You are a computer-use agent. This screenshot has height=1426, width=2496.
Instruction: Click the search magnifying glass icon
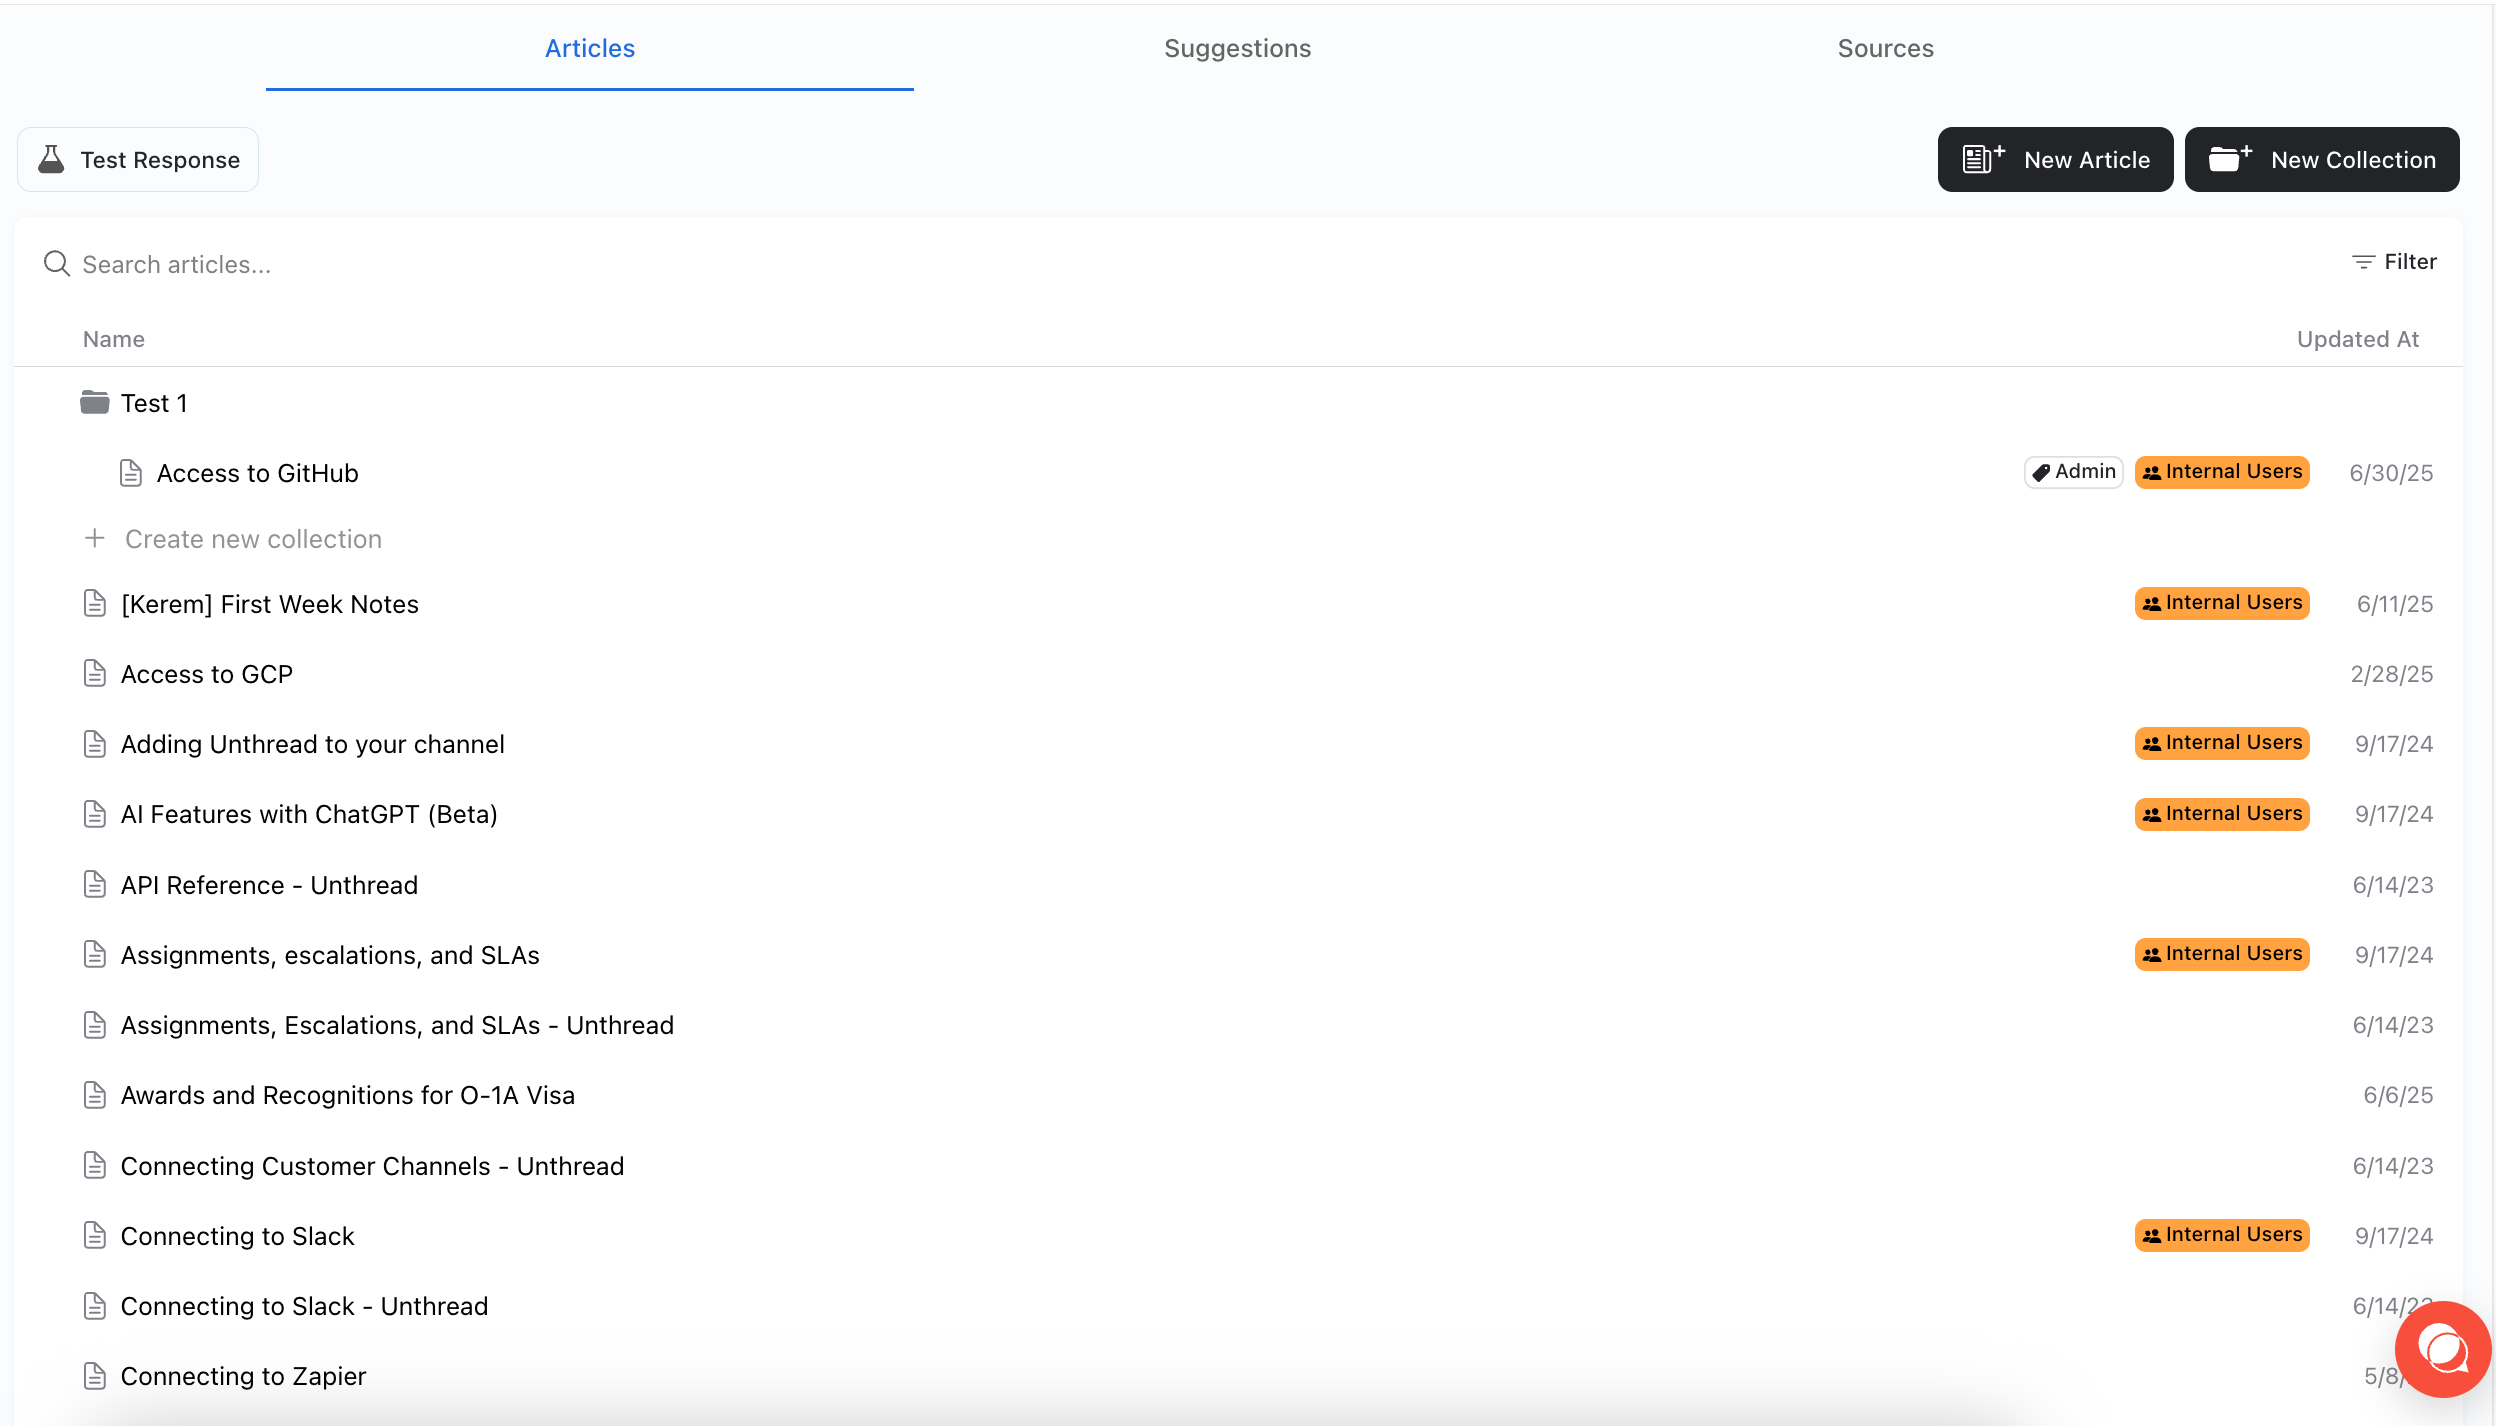56,263
